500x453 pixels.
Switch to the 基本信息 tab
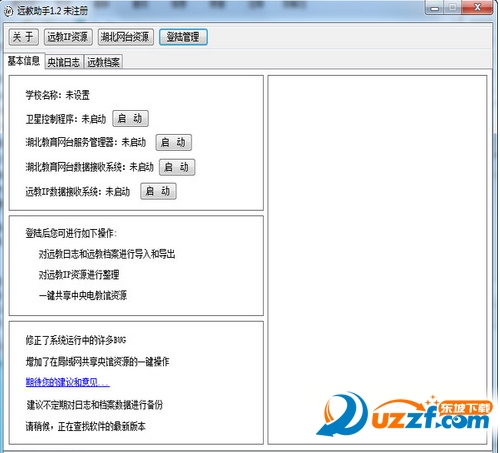[24, 61]
